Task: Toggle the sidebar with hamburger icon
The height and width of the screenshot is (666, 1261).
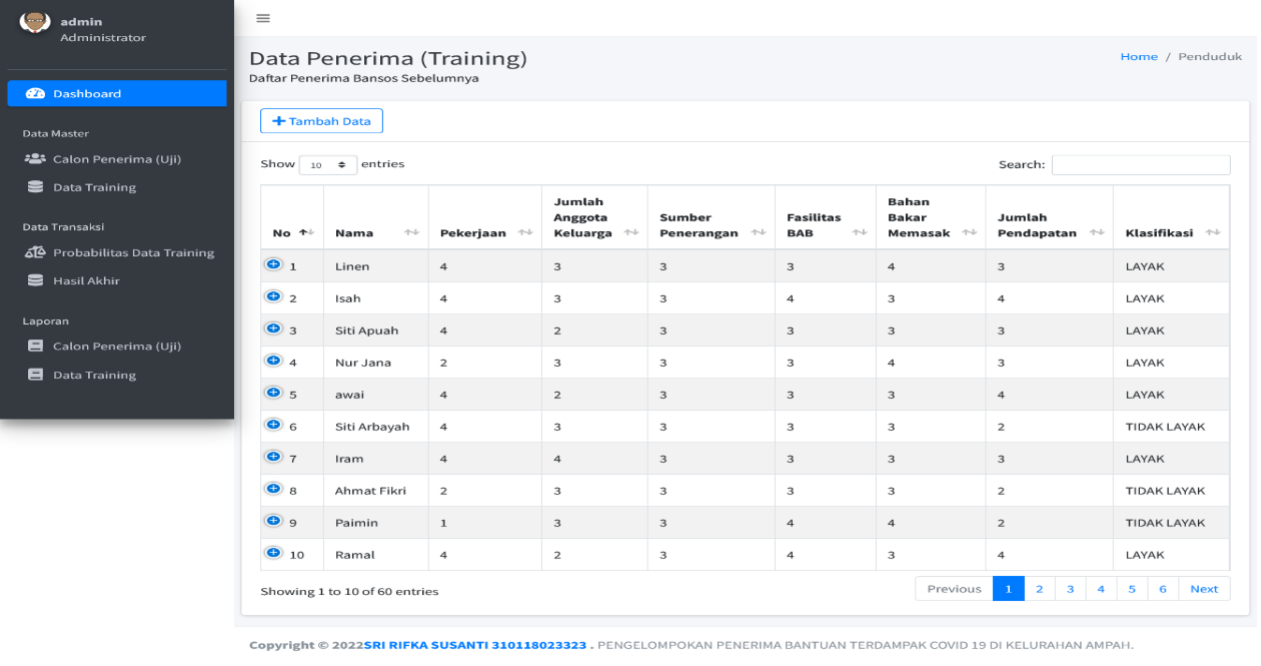Action: point(263,18)
